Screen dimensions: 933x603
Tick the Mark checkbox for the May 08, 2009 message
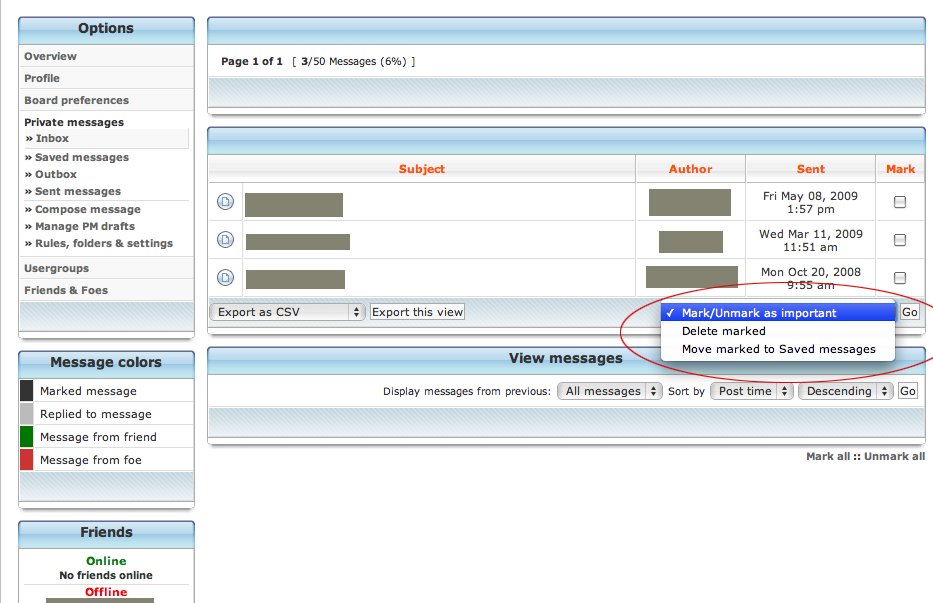[900, 202]
